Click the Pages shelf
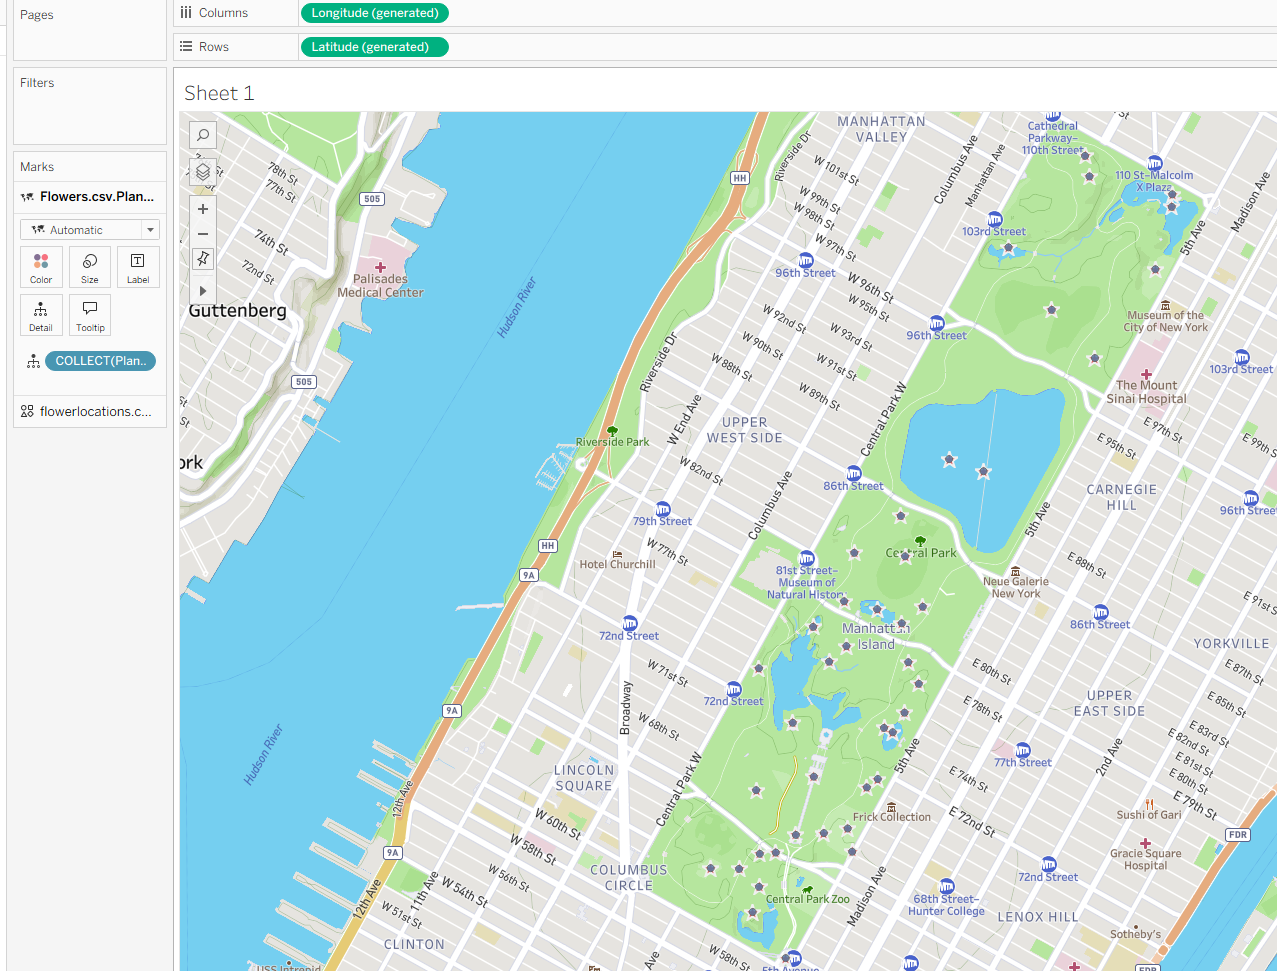Image resolution: width=1277 pixels, height=971 pixels. click(90, 30)
